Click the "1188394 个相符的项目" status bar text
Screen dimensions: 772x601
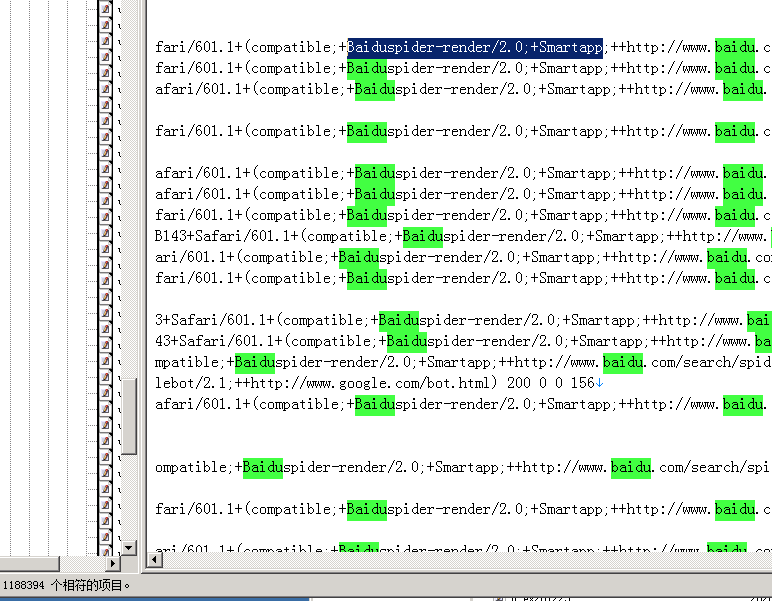(66, 585)
